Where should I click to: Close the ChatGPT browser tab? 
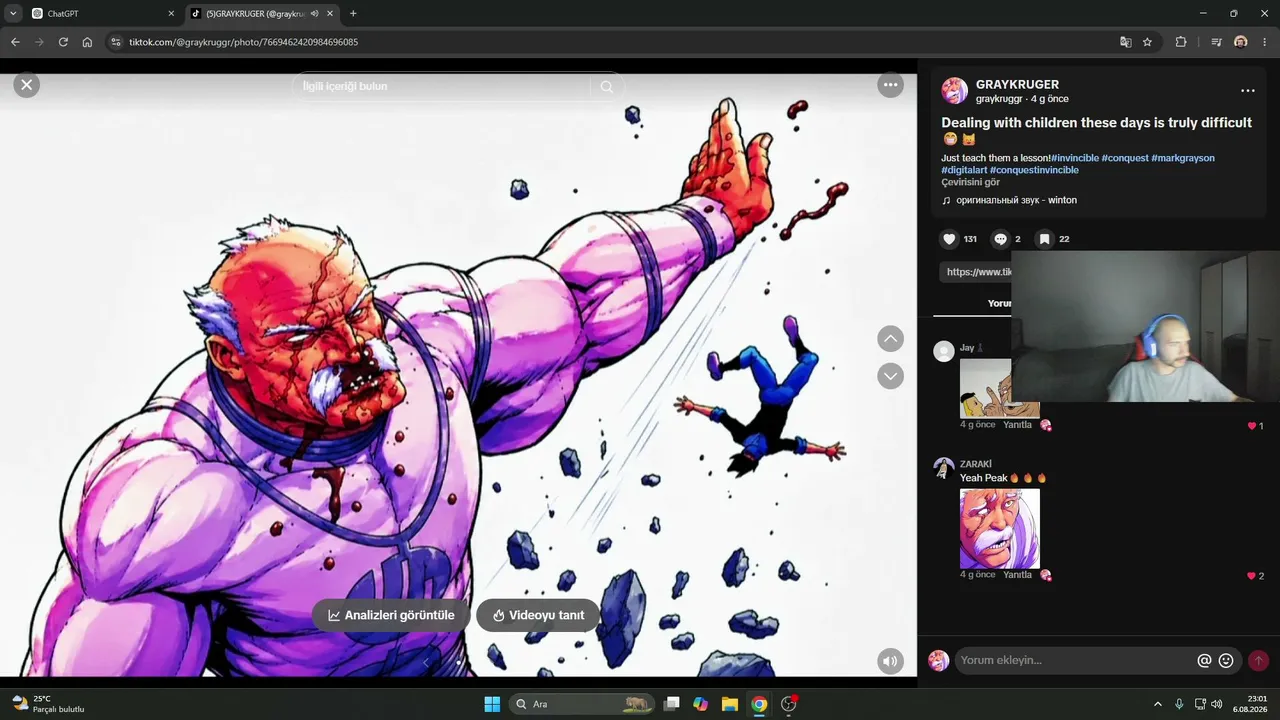[x=171, y=14]
